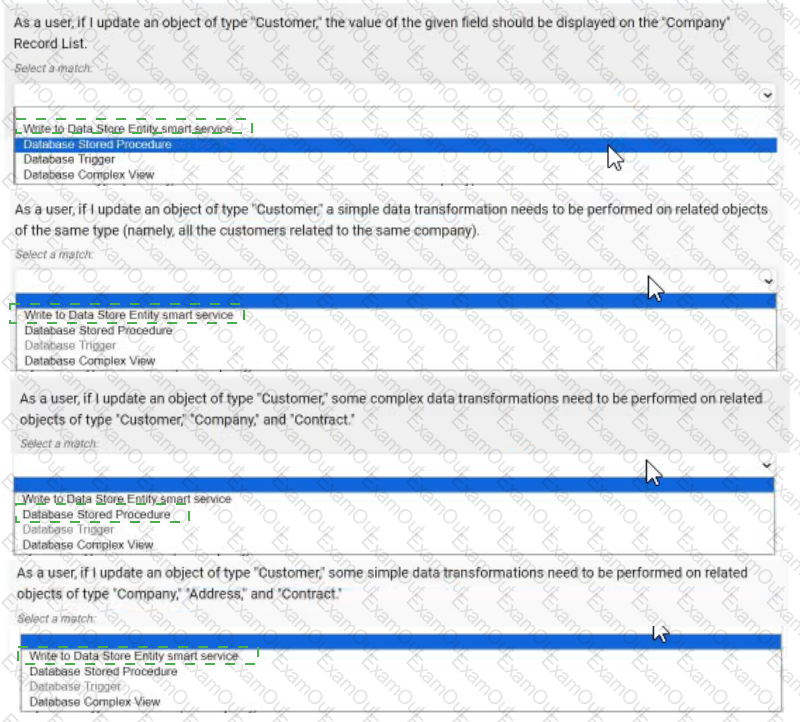Choose 'Write to Data Store Entity smart service' in first list
This screenshot has height=722, width=800.
(x=128, y=129)
